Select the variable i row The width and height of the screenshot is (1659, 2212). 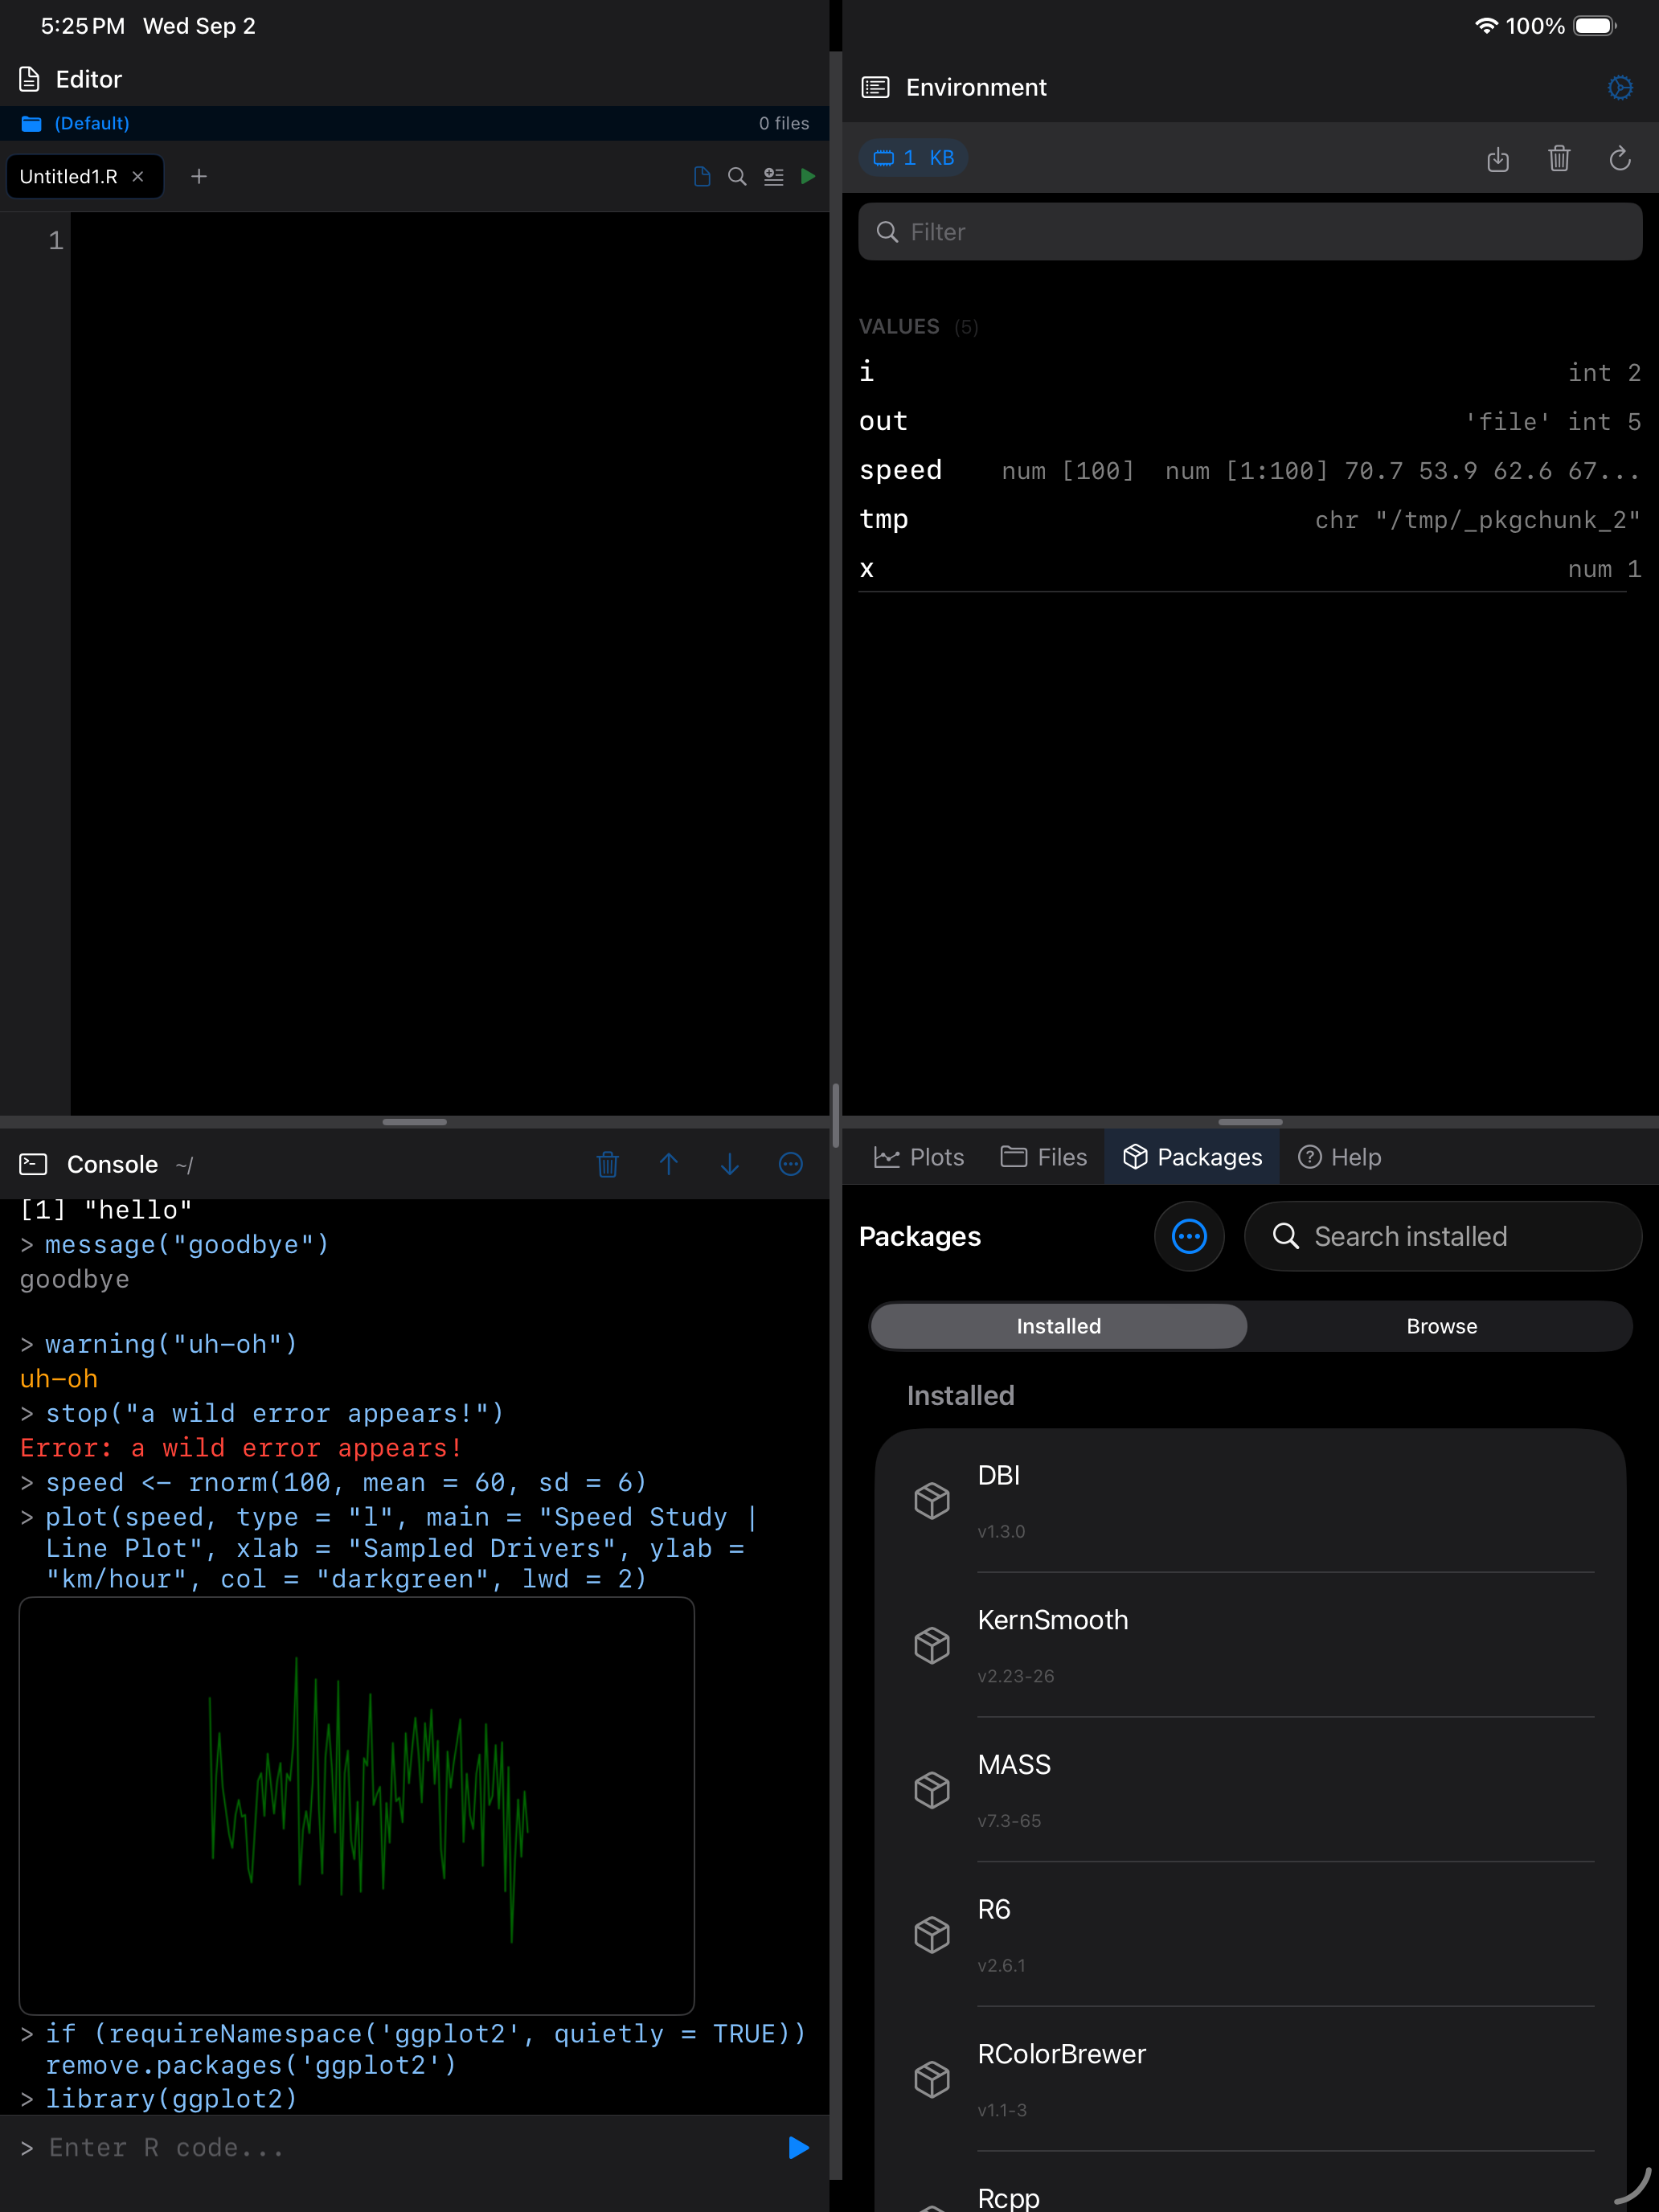pyautogui.click(x=1250, y=372)
